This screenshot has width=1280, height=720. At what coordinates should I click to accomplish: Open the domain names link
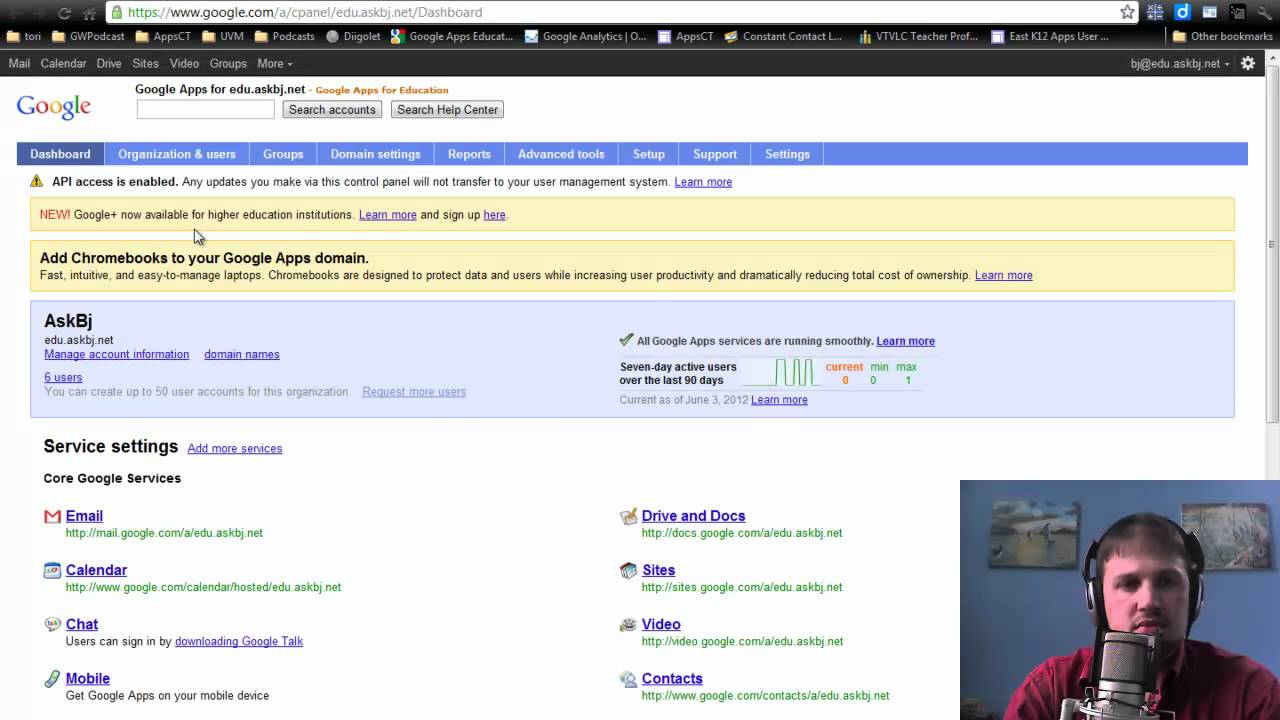pyautogui.click(x=242, y=354)
